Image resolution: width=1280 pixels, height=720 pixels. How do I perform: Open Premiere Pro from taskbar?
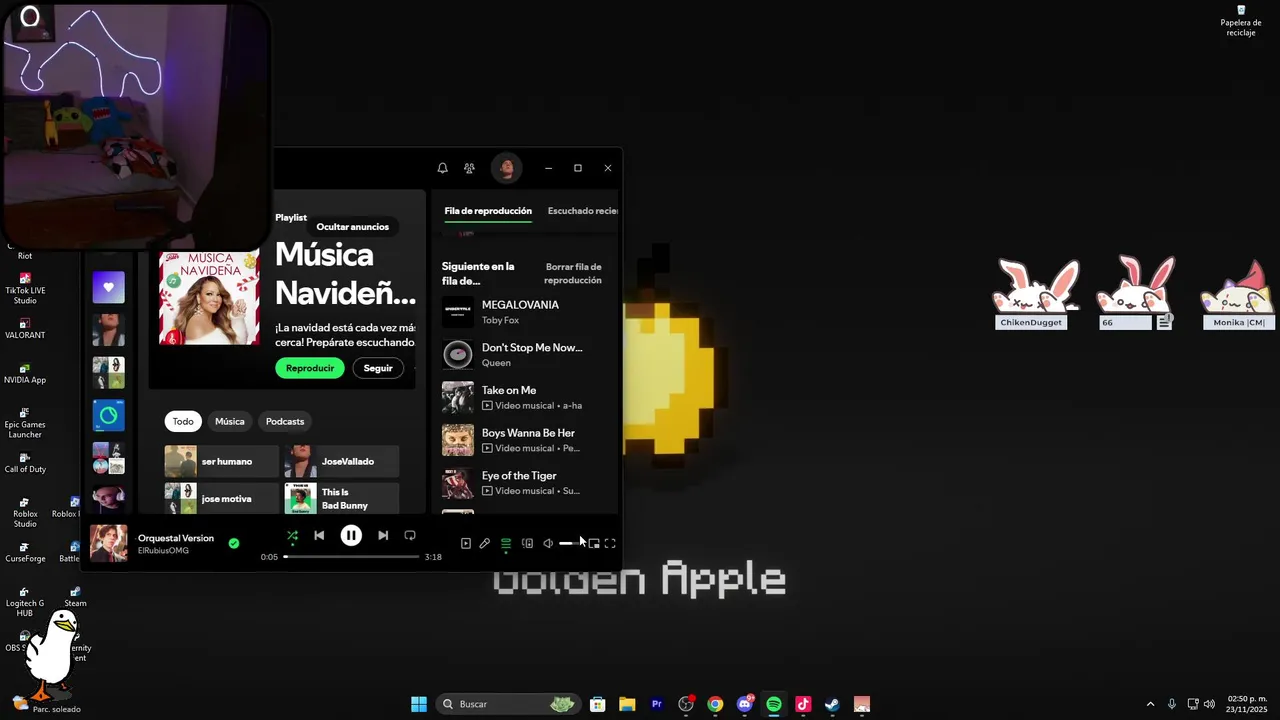point(657,704)
